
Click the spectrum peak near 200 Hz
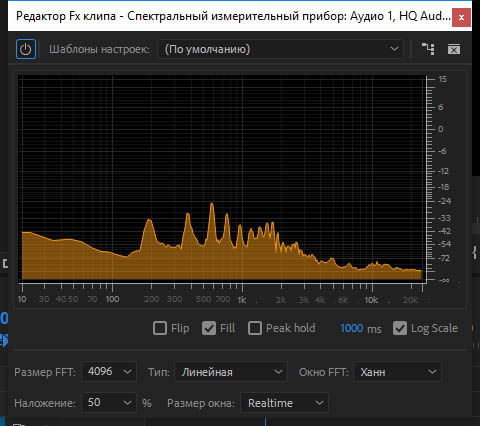[x=149, y=221]
